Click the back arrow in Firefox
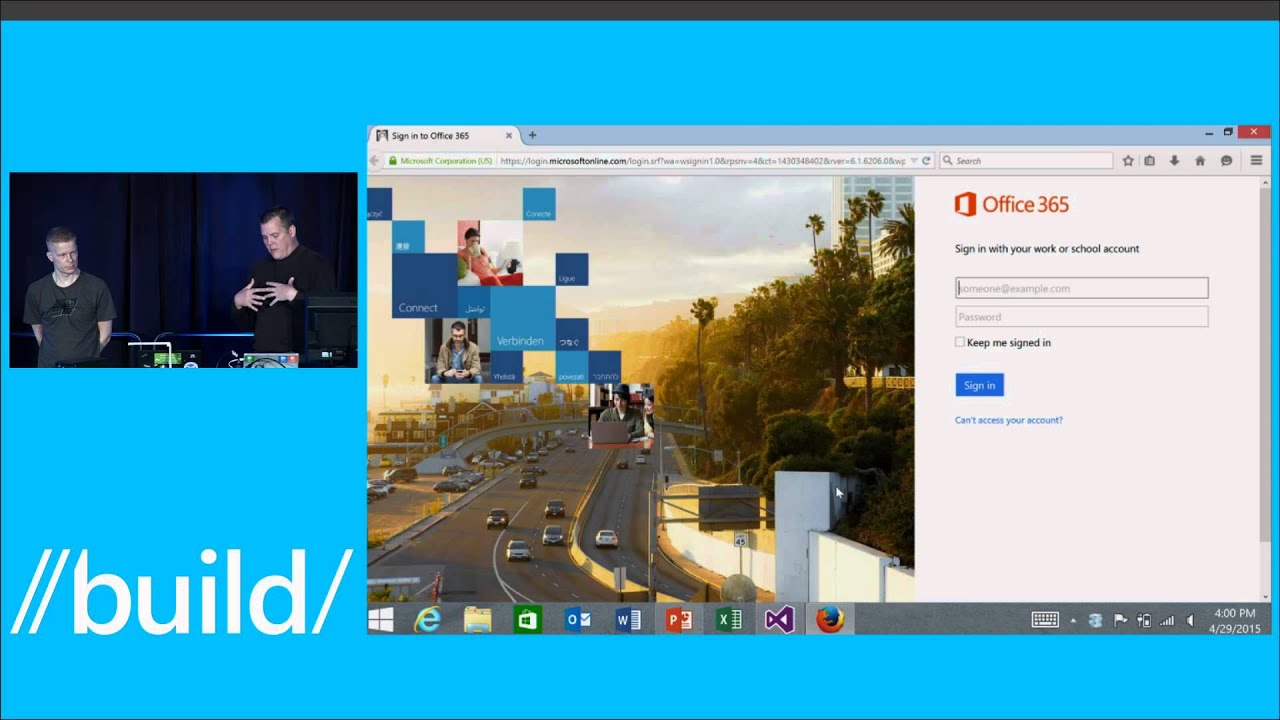This screenshot has height=720, width=1280. click(375, 161)
